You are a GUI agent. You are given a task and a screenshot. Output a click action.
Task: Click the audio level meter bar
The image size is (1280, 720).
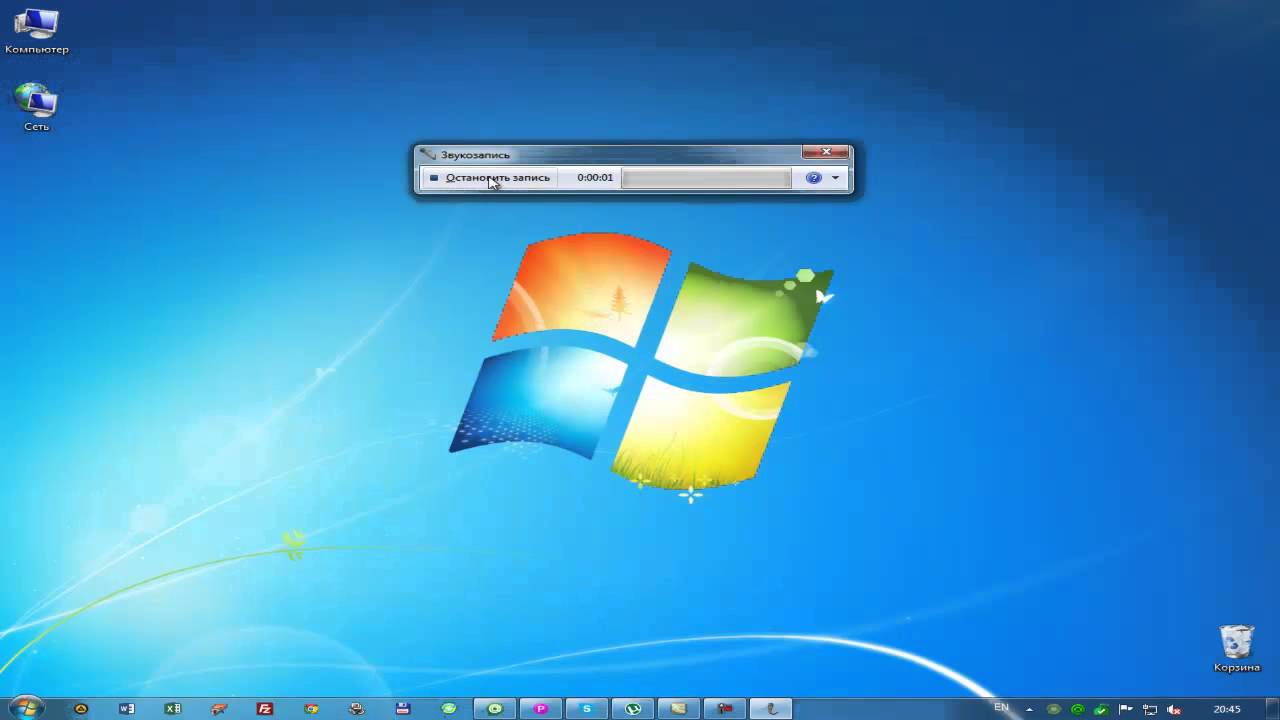click(706, 178)
